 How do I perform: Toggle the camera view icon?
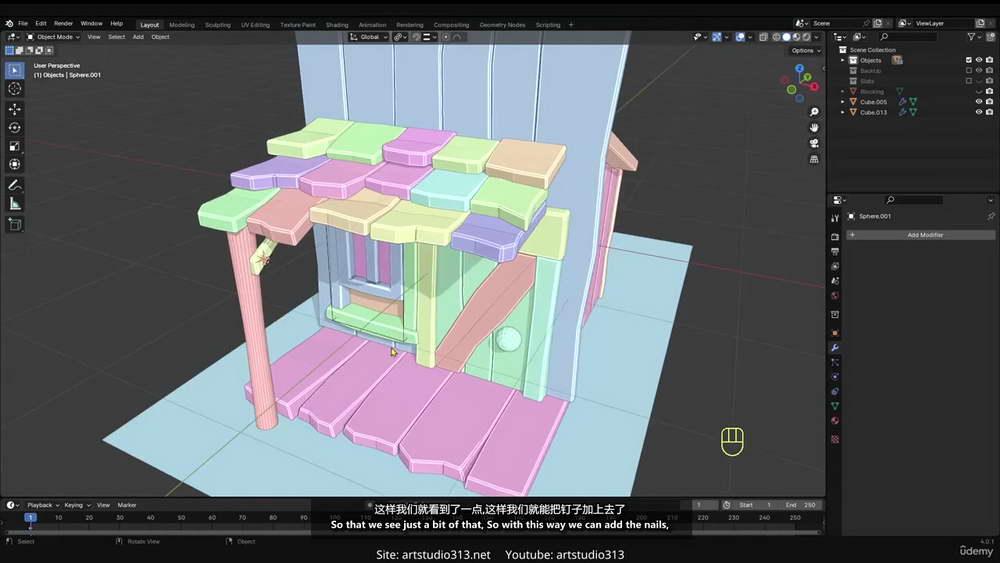(814, 143)
